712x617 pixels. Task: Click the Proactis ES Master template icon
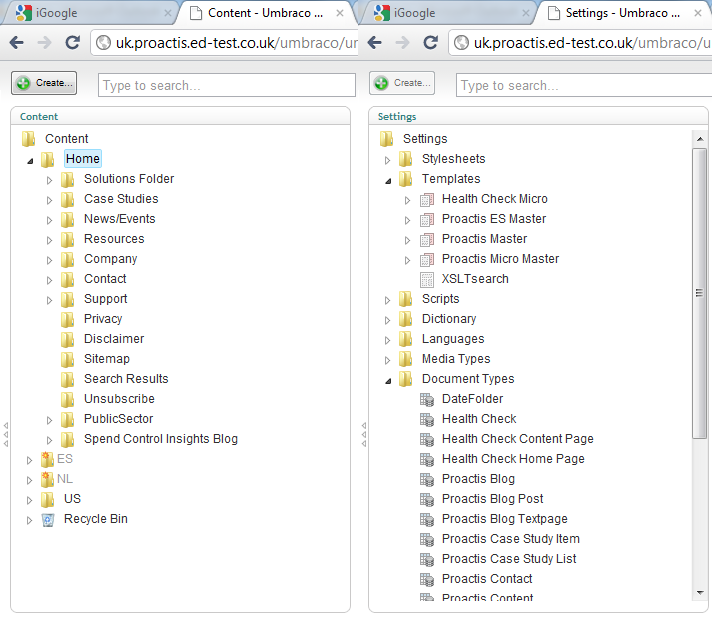coord(427,220)
